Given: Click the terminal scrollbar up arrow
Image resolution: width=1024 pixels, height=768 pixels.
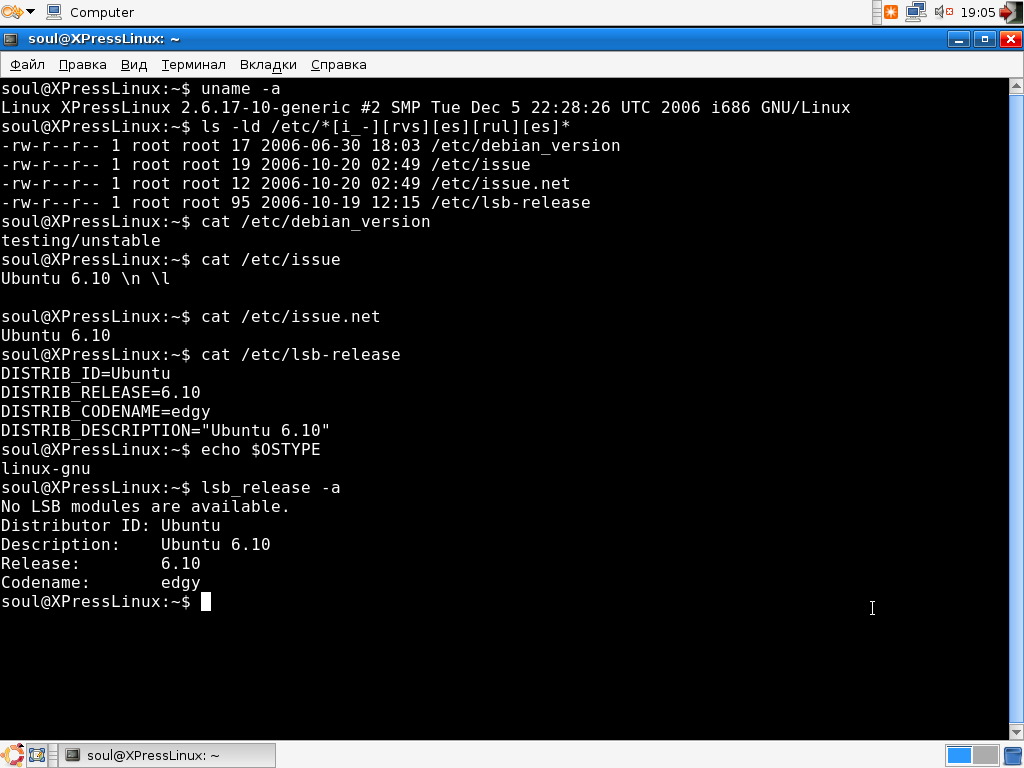Looking at the screenshot, I should (1016, 86).
